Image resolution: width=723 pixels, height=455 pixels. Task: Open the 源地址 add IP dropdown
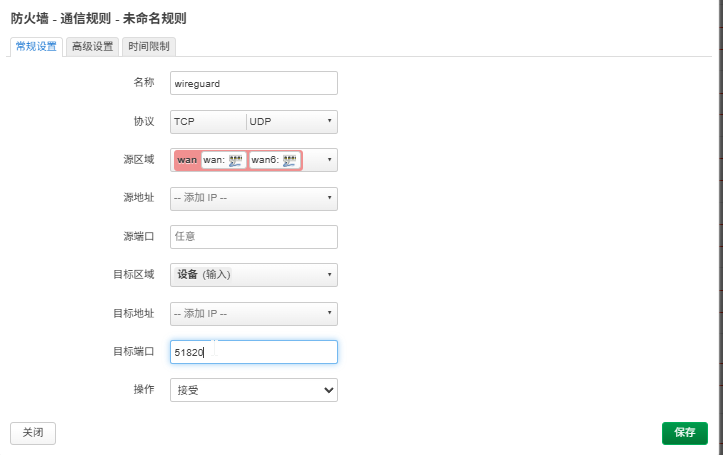pyautogui.click(x=254, y=198)
